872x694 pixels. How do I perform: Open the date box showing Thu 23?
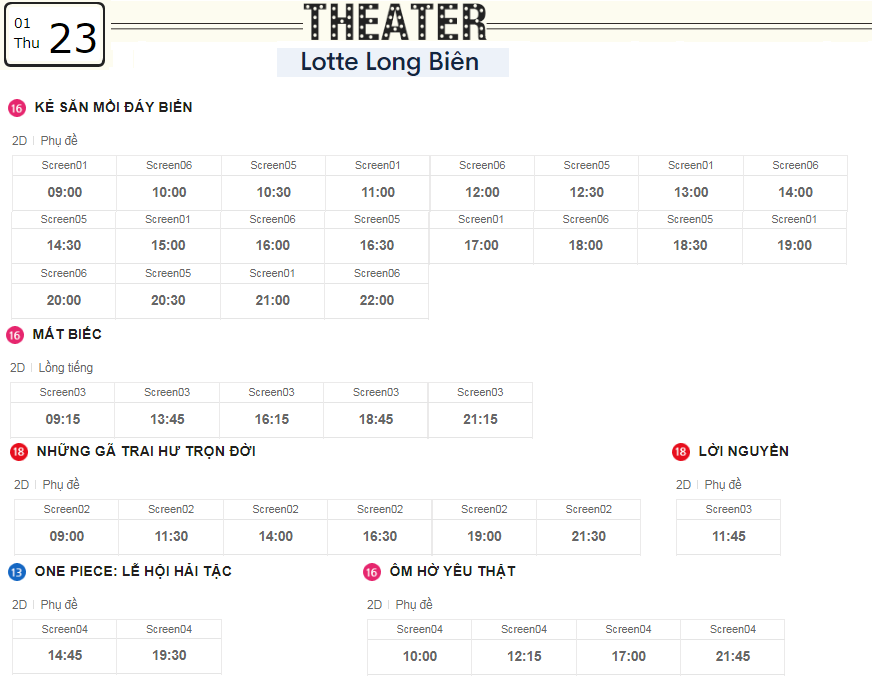54,34
